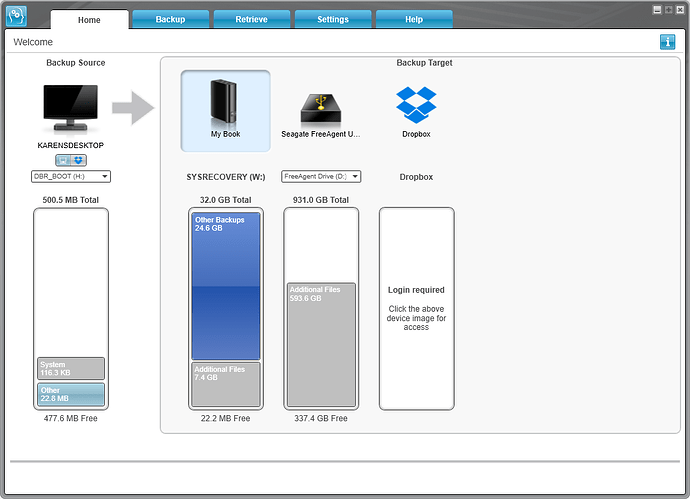Click the 337.4 GB Free label
This screenshot has height=499, width=690.
(x=321, y=418)
